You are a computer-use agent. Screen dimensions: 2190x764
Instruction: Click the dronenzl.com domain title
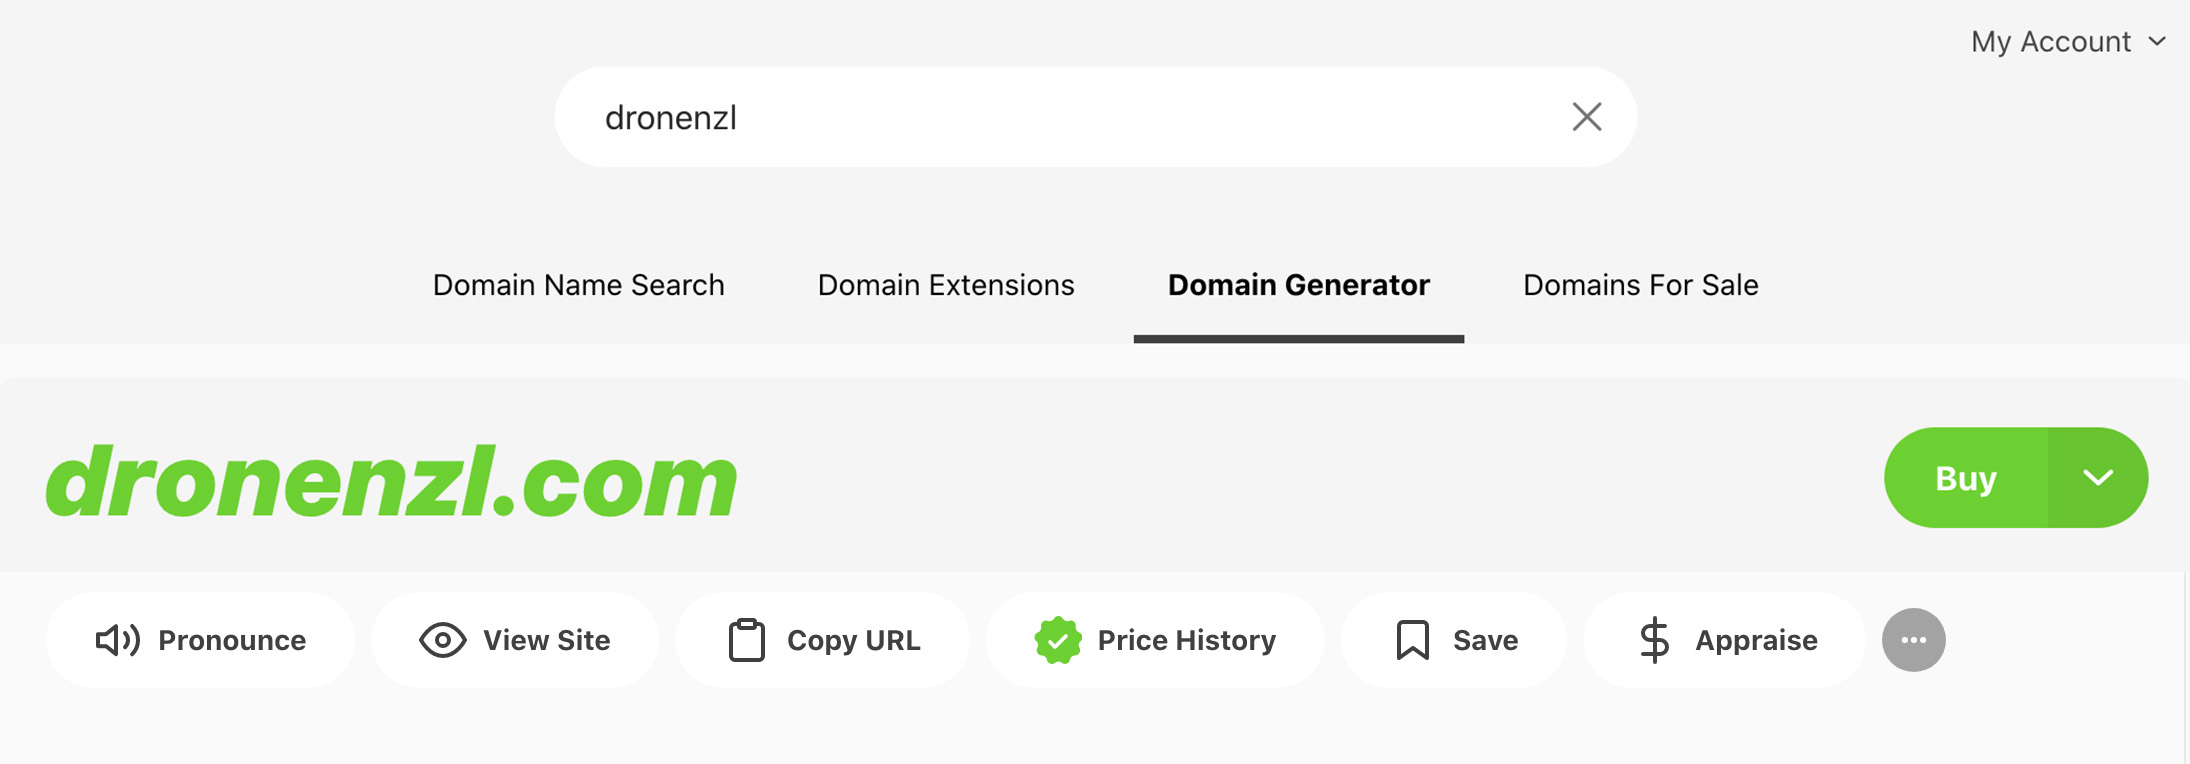[x=392, y=482]
